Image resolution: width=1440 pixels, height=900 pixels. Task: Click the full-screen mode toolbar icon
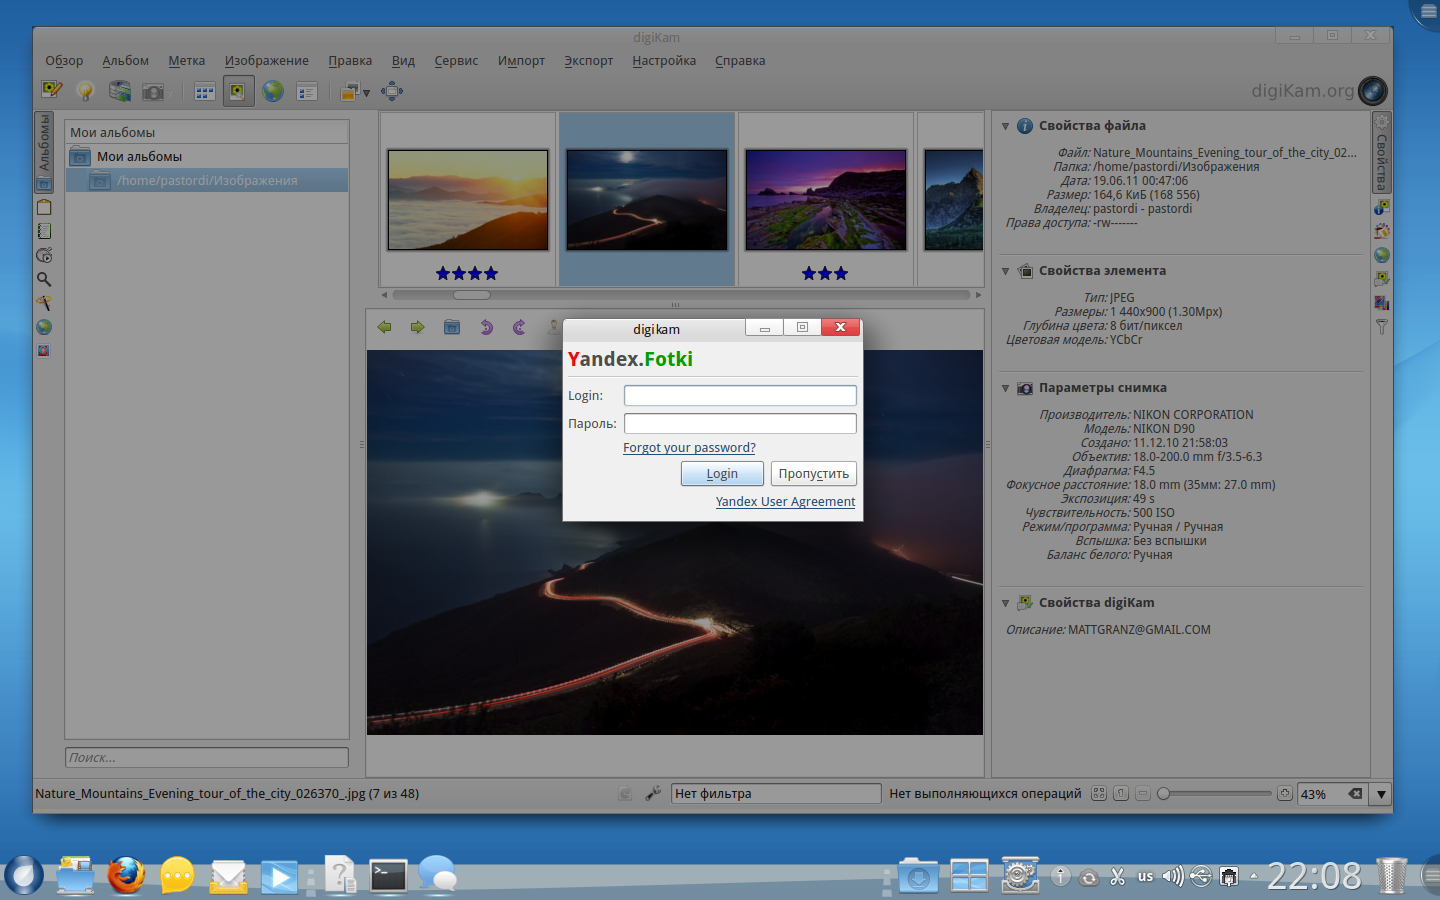point(392,91)
